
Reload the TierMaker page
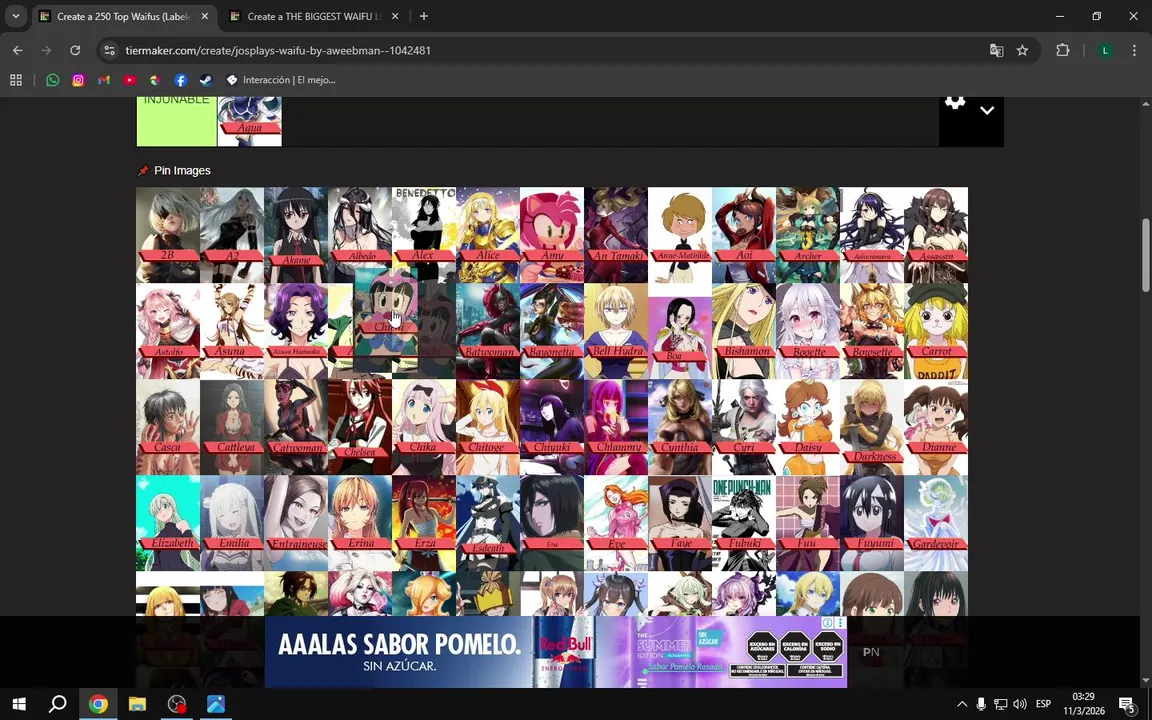click(75, 51)
